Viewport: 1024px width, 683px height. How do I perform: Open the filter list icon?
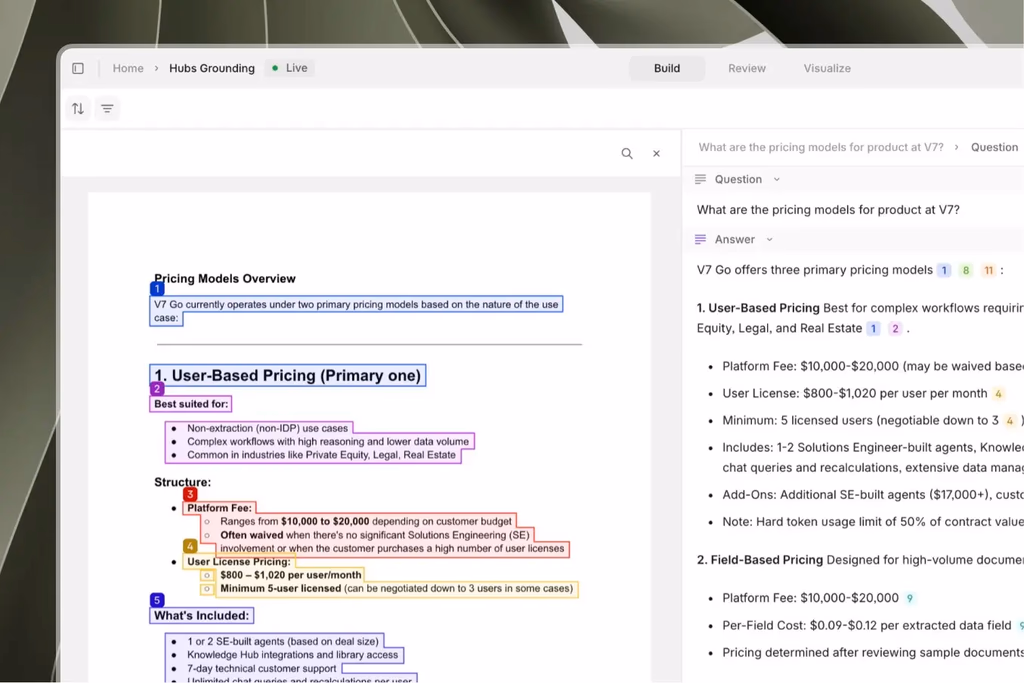click(107, 108)
